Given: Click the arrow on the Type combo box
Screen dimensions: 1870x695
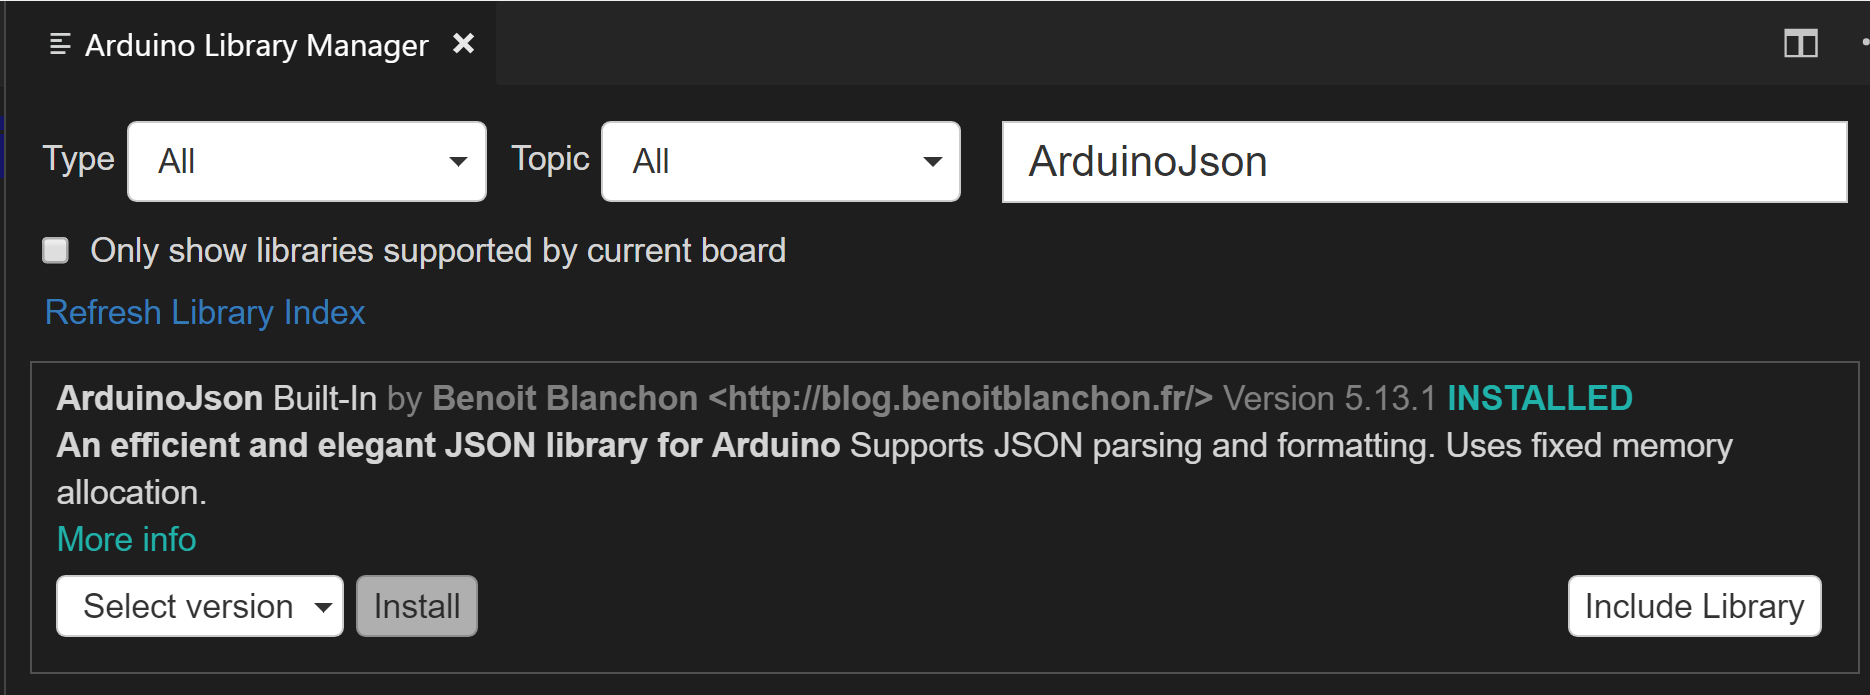Looking at the screenshot, I should point(459,160).
